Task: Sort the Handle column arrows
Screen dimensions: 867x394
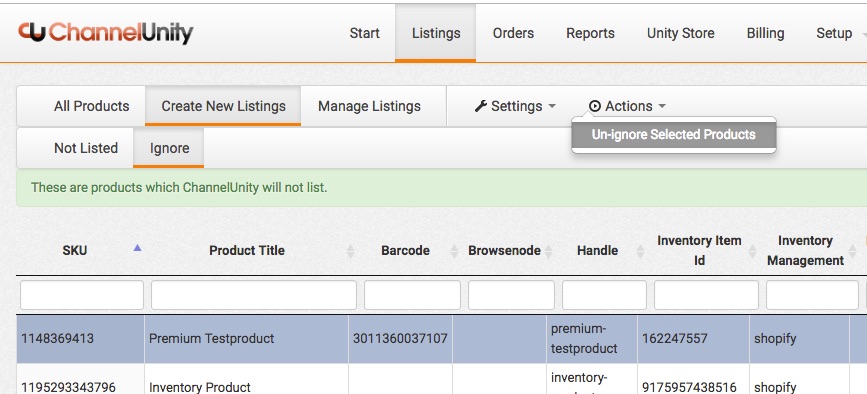Action: 640,251
